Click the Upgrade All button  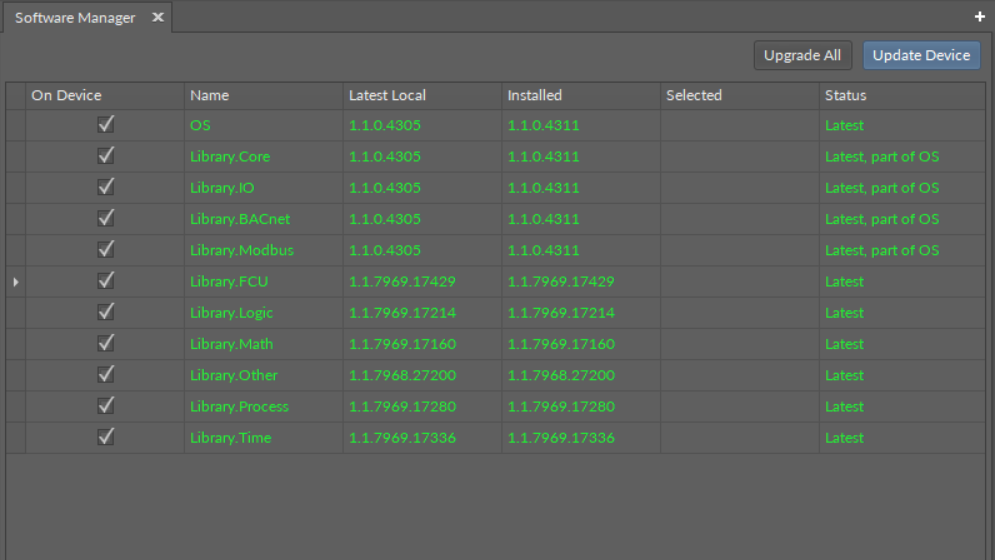802,56
